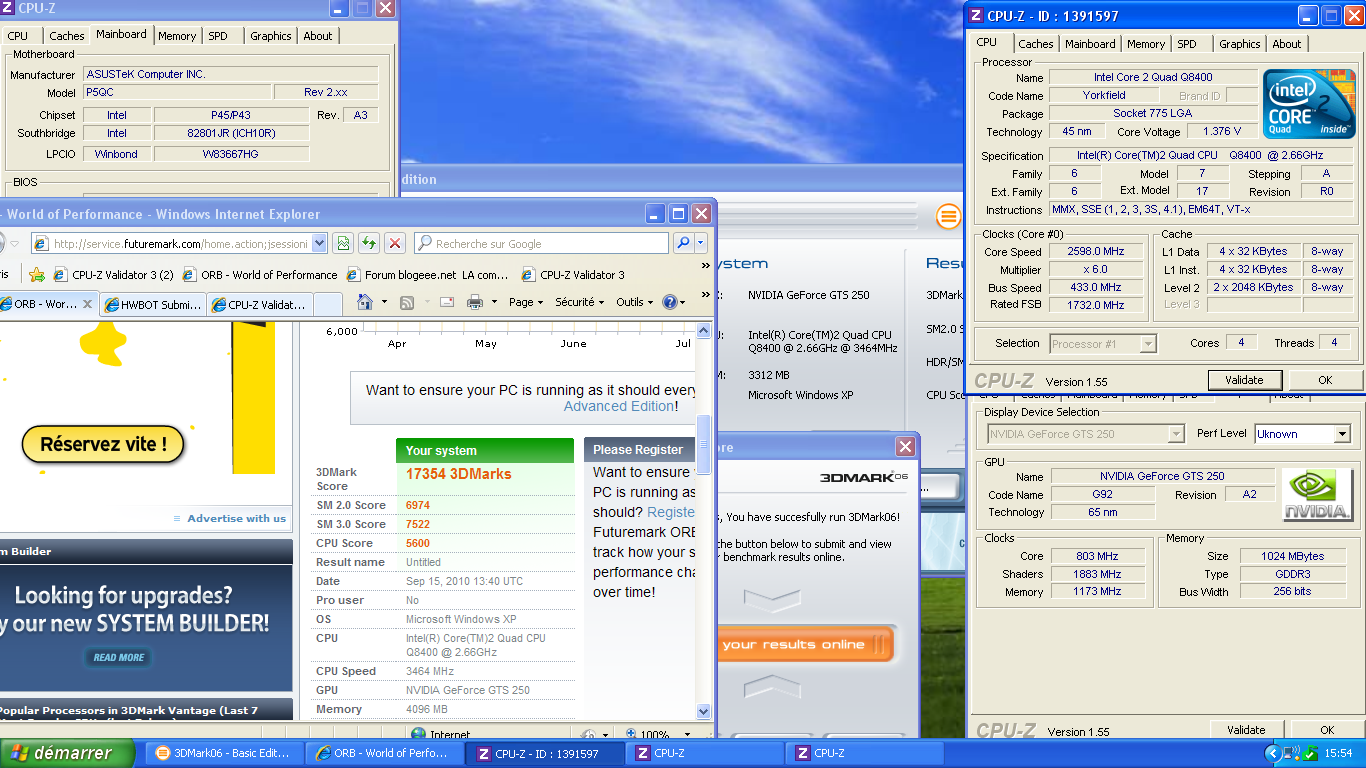
Task: Open Graphics tab in CPU-Z ID 1391597 window
Action: [1239, 44]
